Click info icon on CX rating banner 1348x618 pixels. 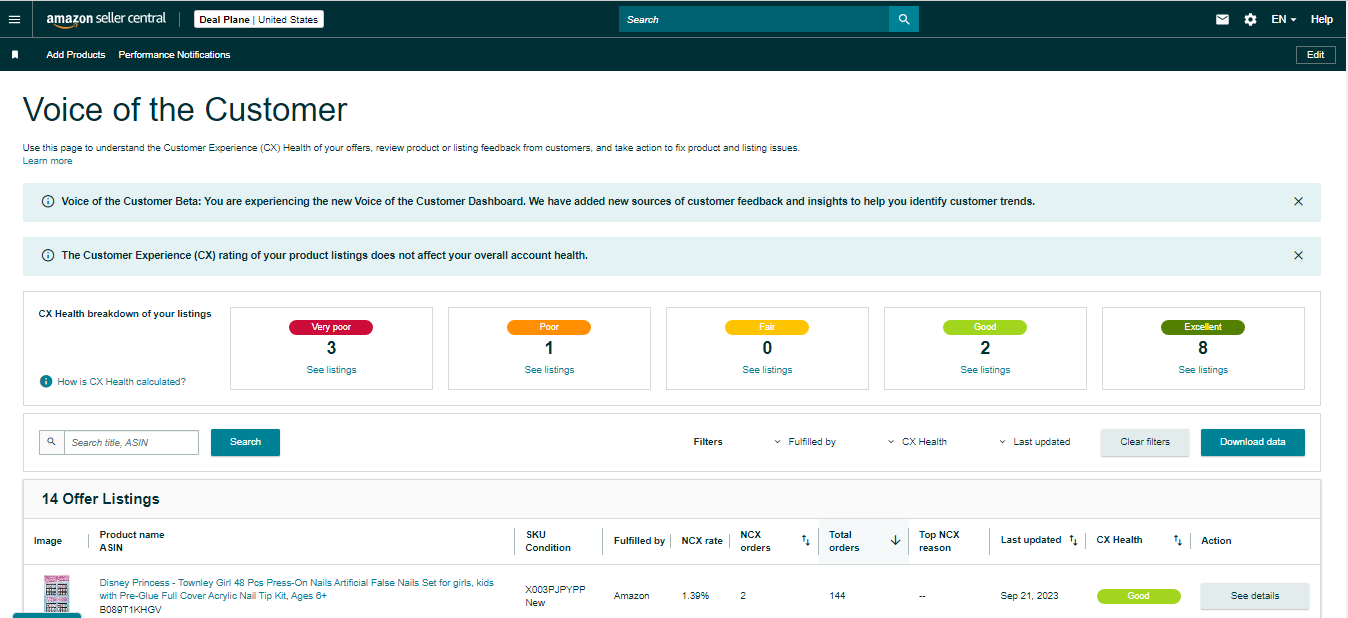[48, 255]
